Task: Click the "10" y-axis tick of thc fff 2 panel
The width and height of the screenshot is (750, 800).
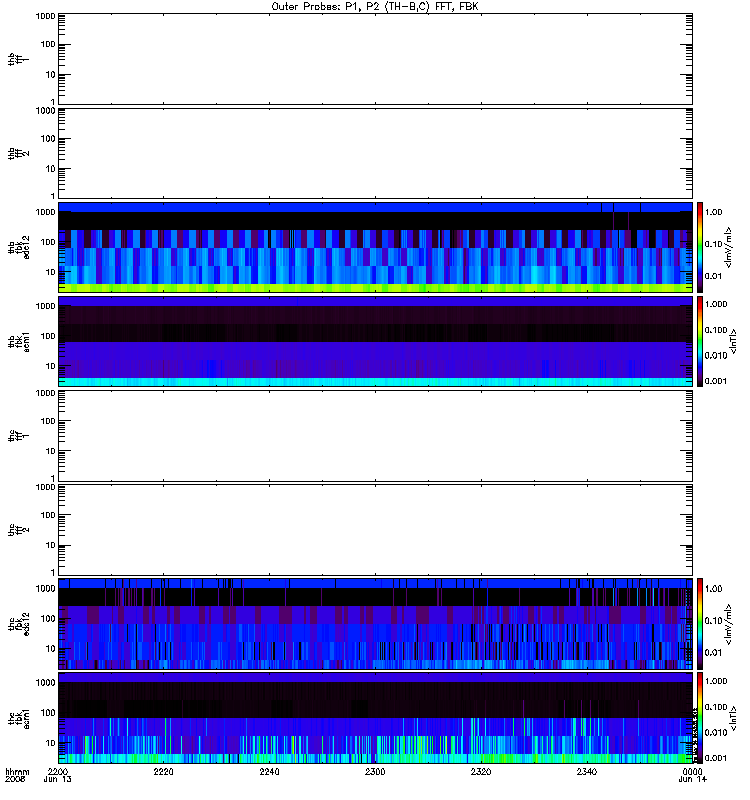Action: coord(51,545)
